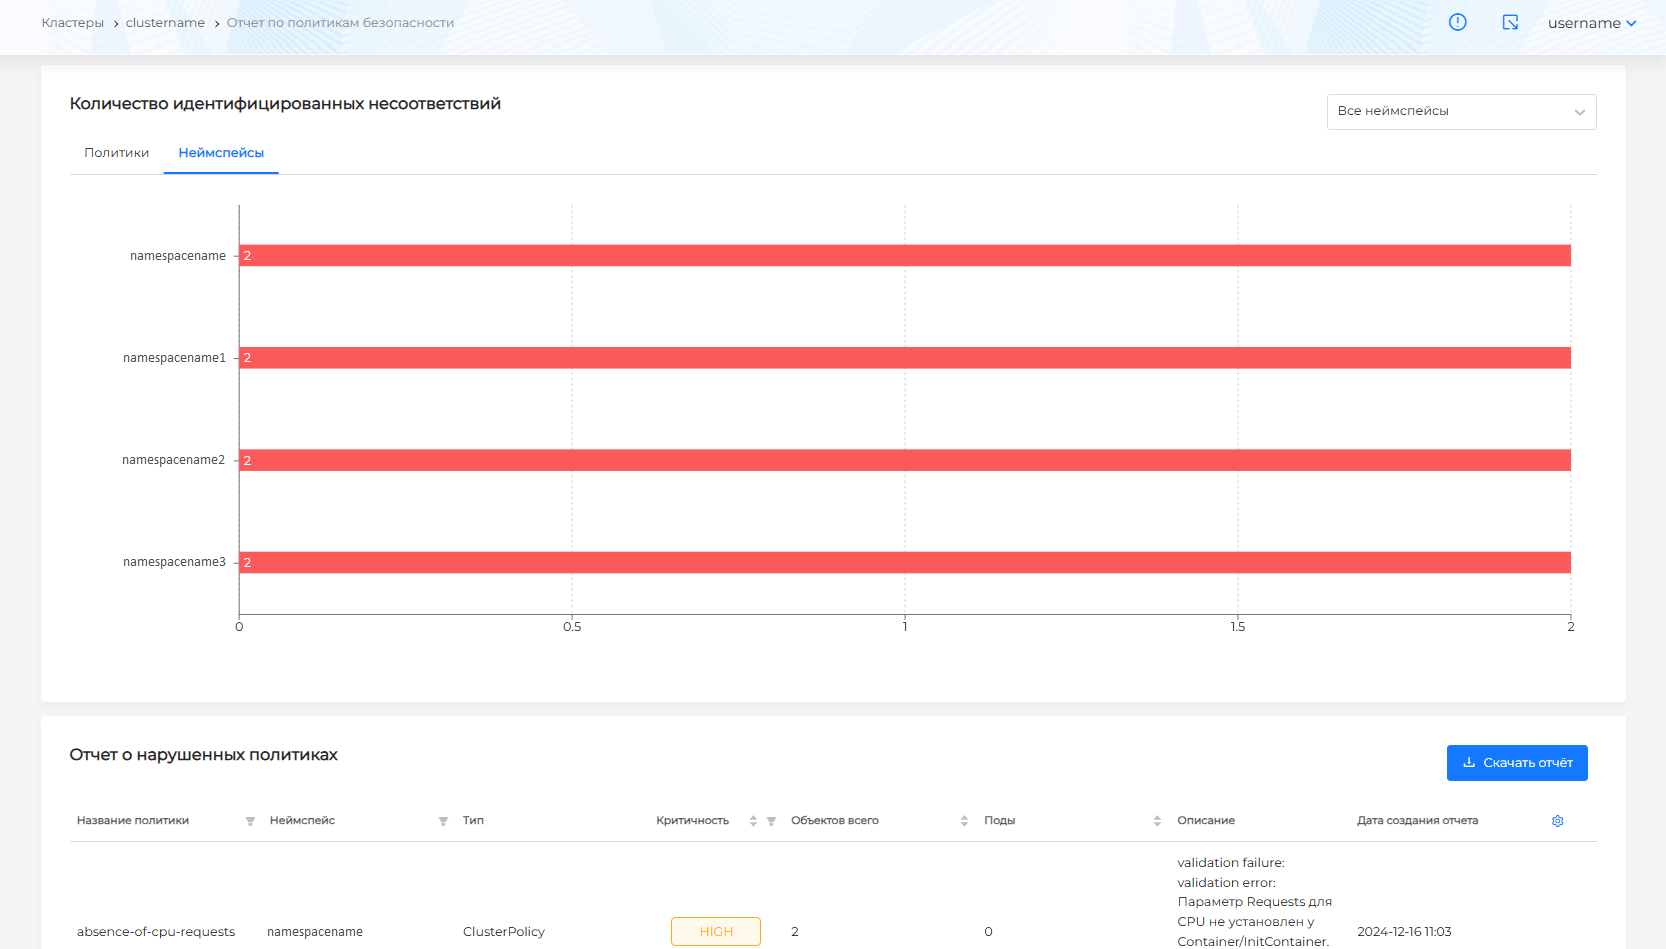Click Скачать отчёт button
Screen dimensions: 1666x949
tap(1517, 763)
